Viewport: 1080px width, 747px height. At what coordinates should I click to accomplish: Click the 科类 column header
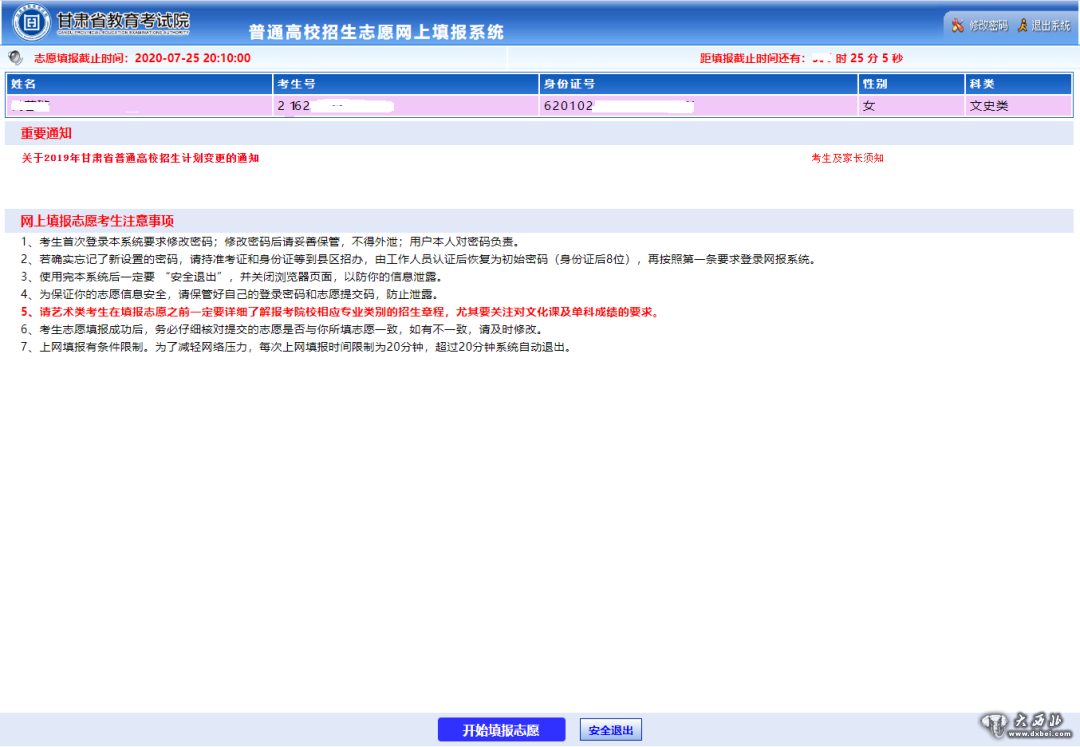pos(981,83)
